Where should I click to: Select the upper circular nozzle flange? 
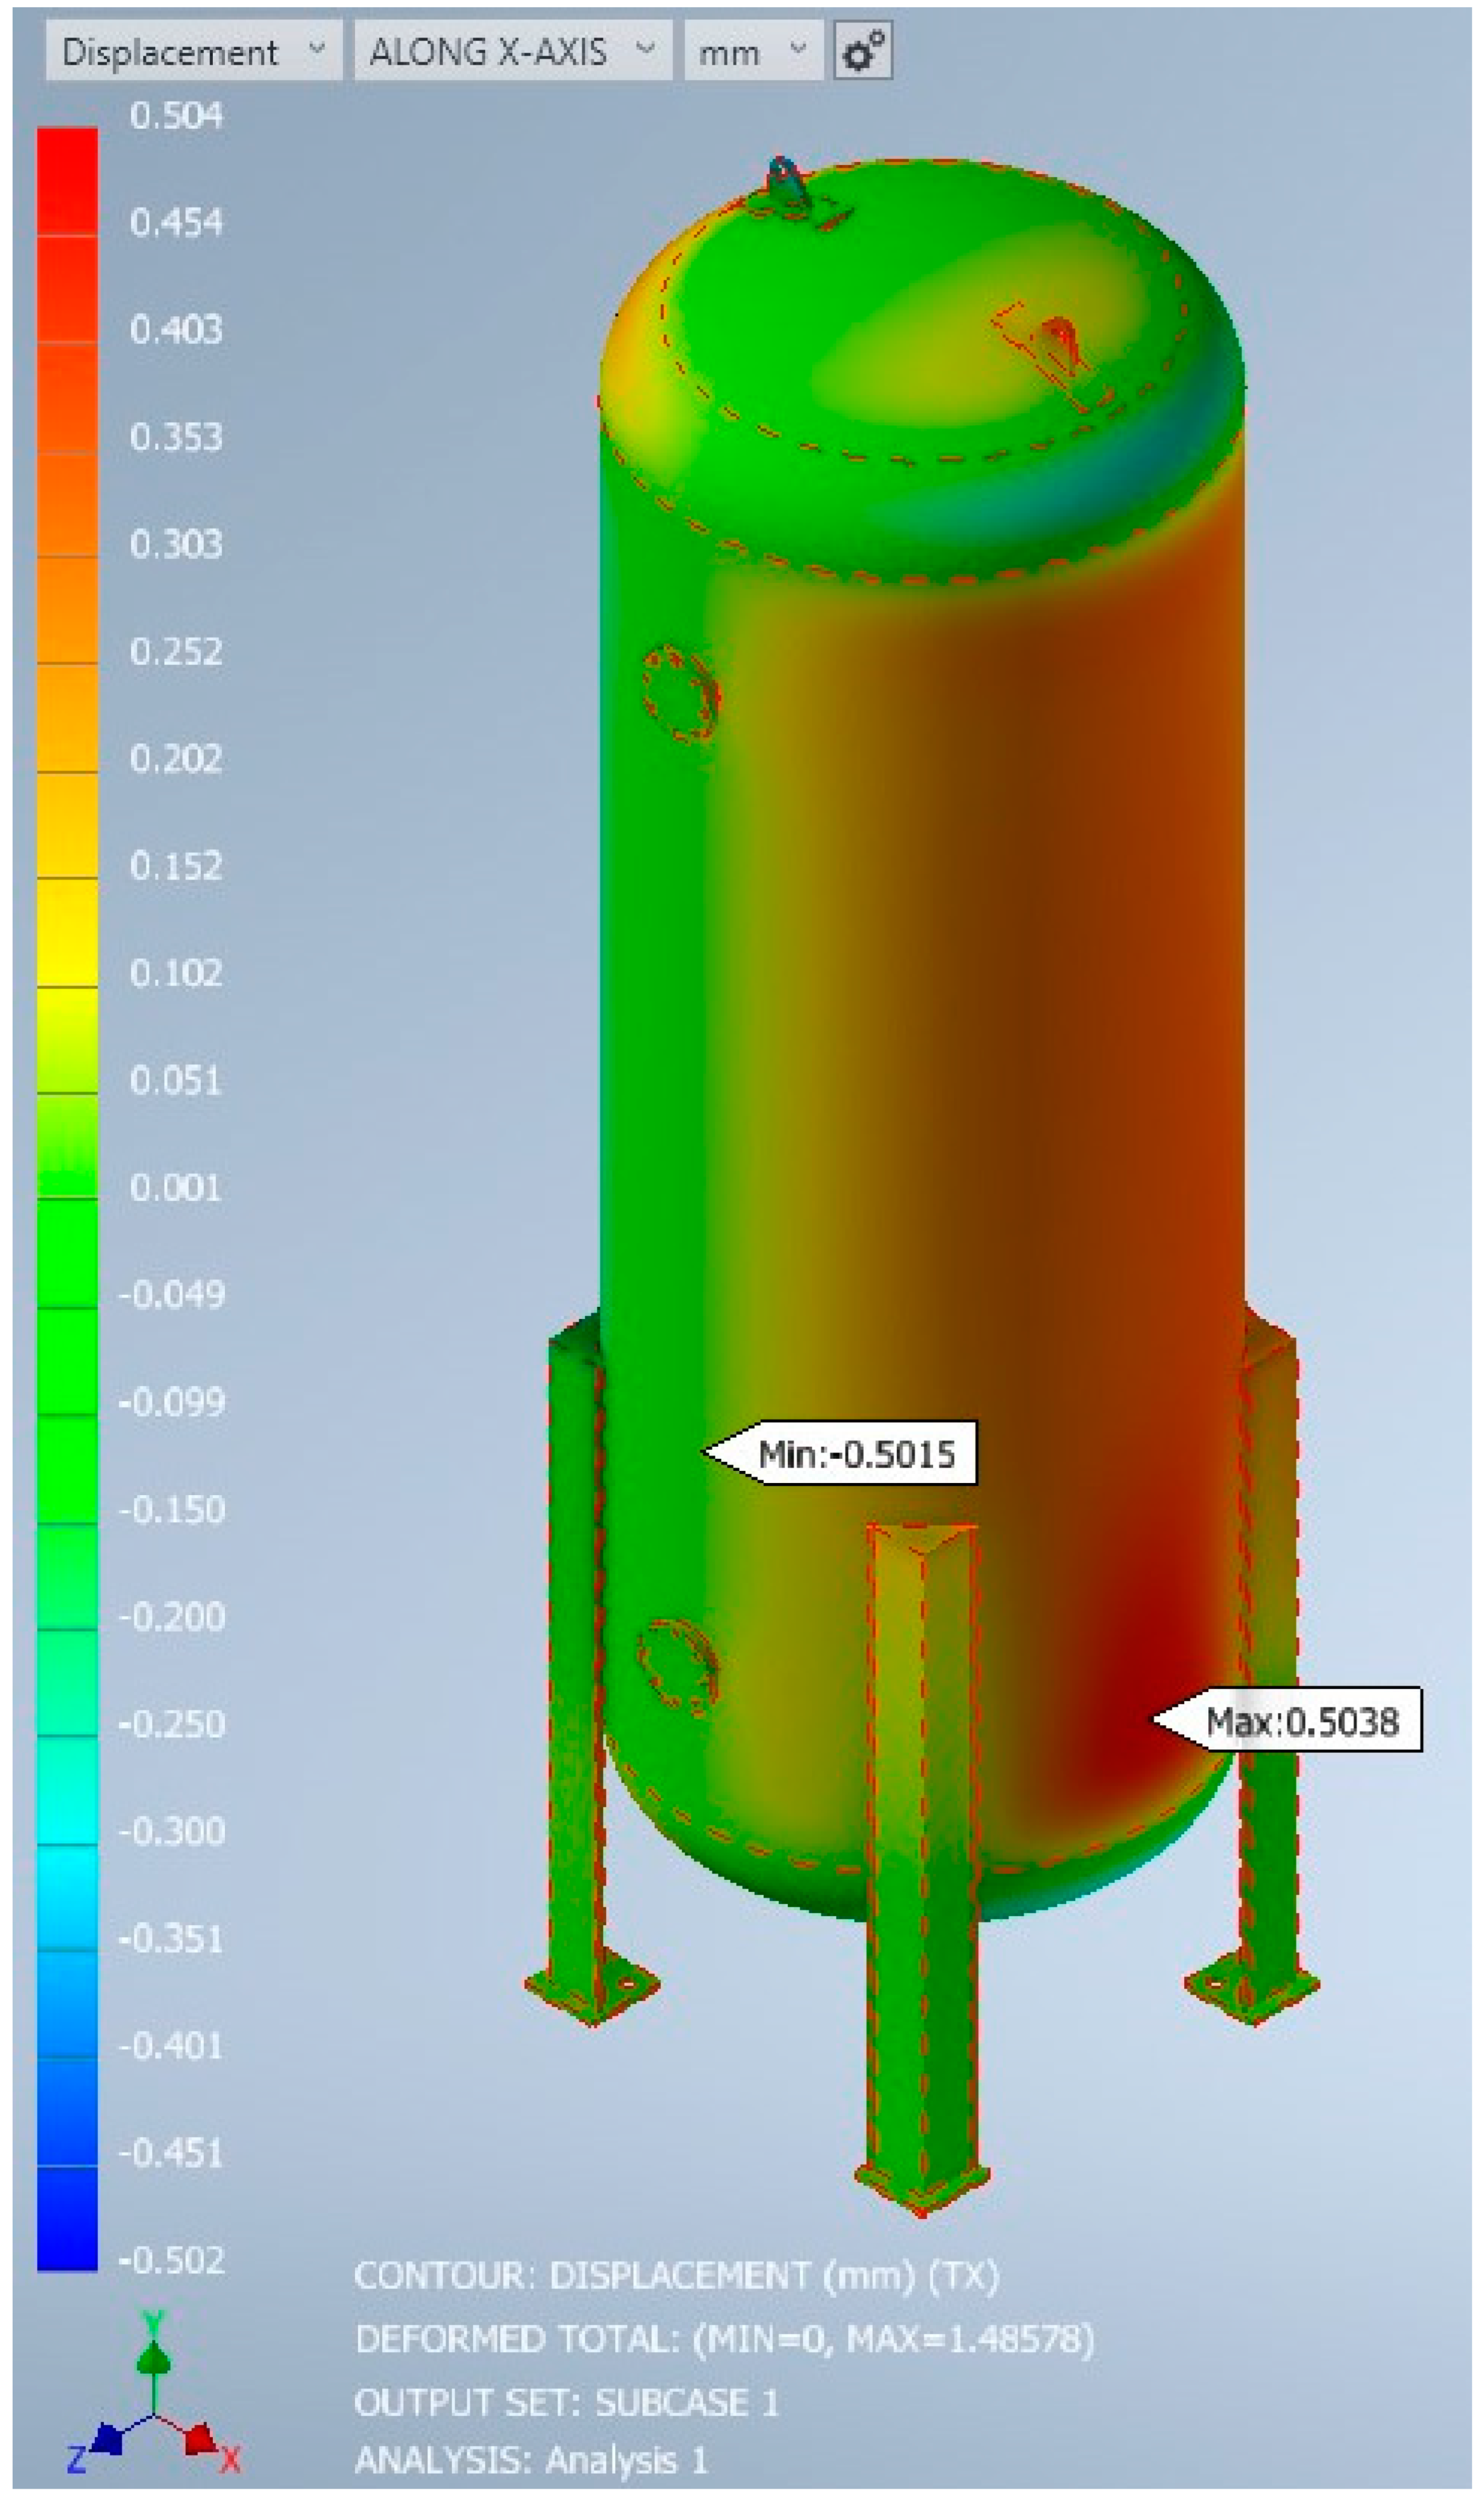680,693
